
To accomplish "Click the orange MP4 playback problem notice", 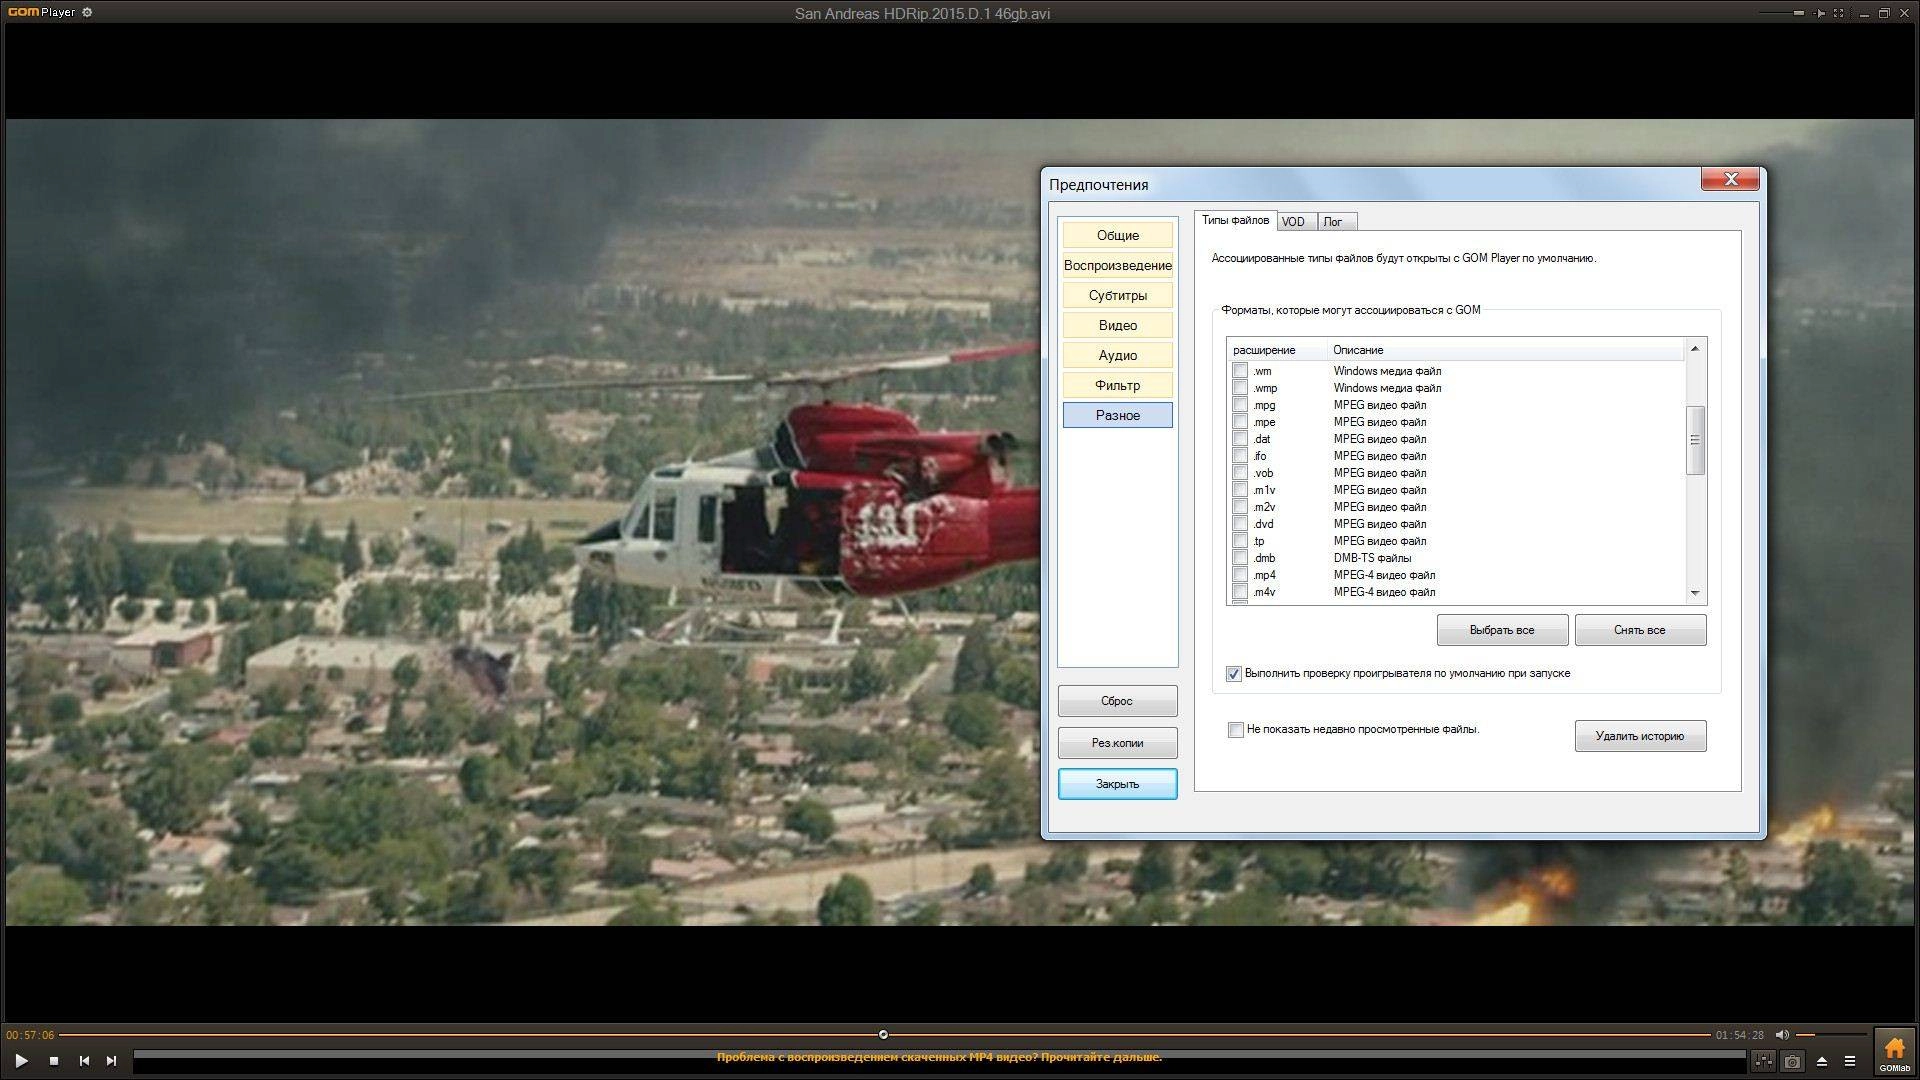I will click(x=939, y=1057).
